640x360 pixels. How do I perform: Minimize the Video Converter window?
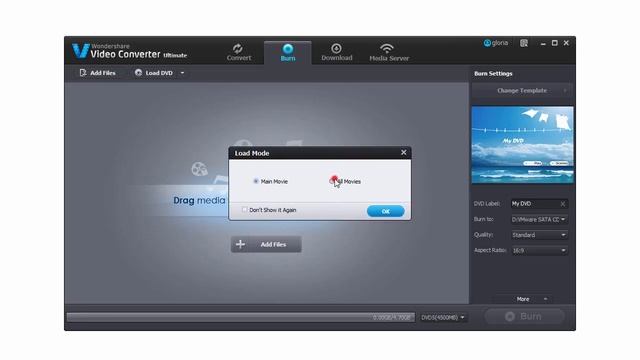pos(543,43)
